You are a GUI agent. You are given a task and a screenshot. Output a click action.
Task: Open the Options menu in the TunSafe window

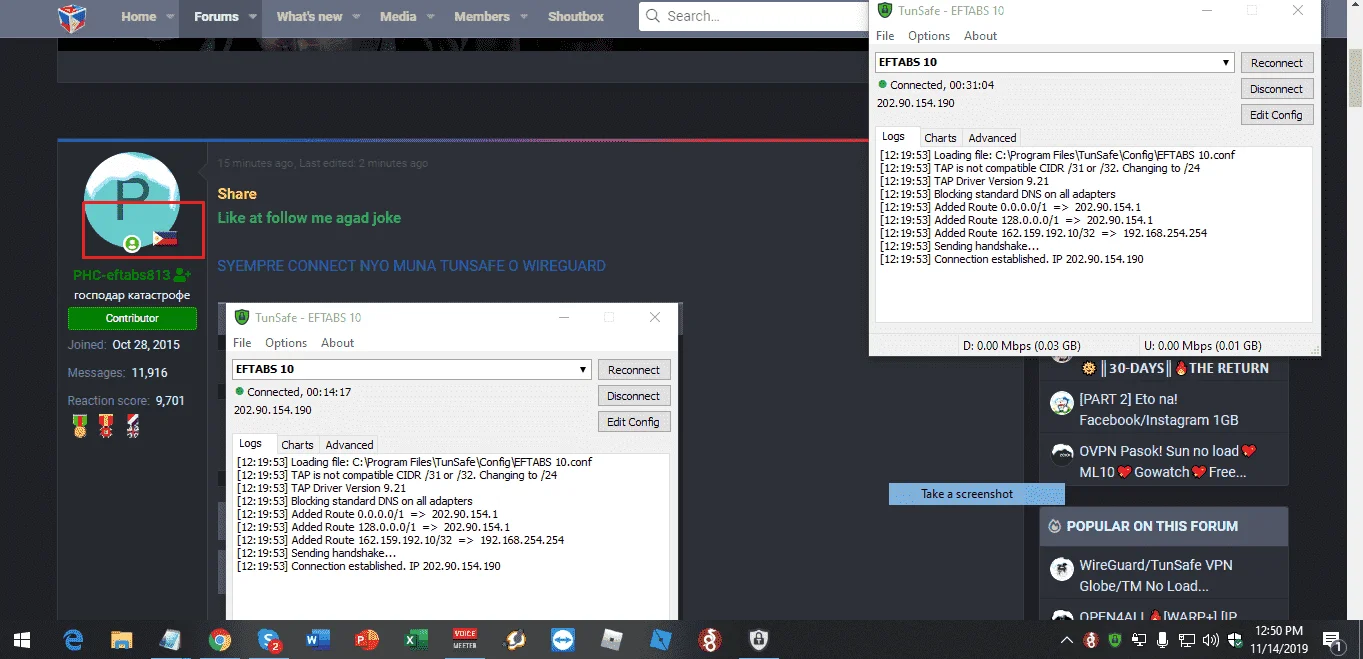coord(929,36)
